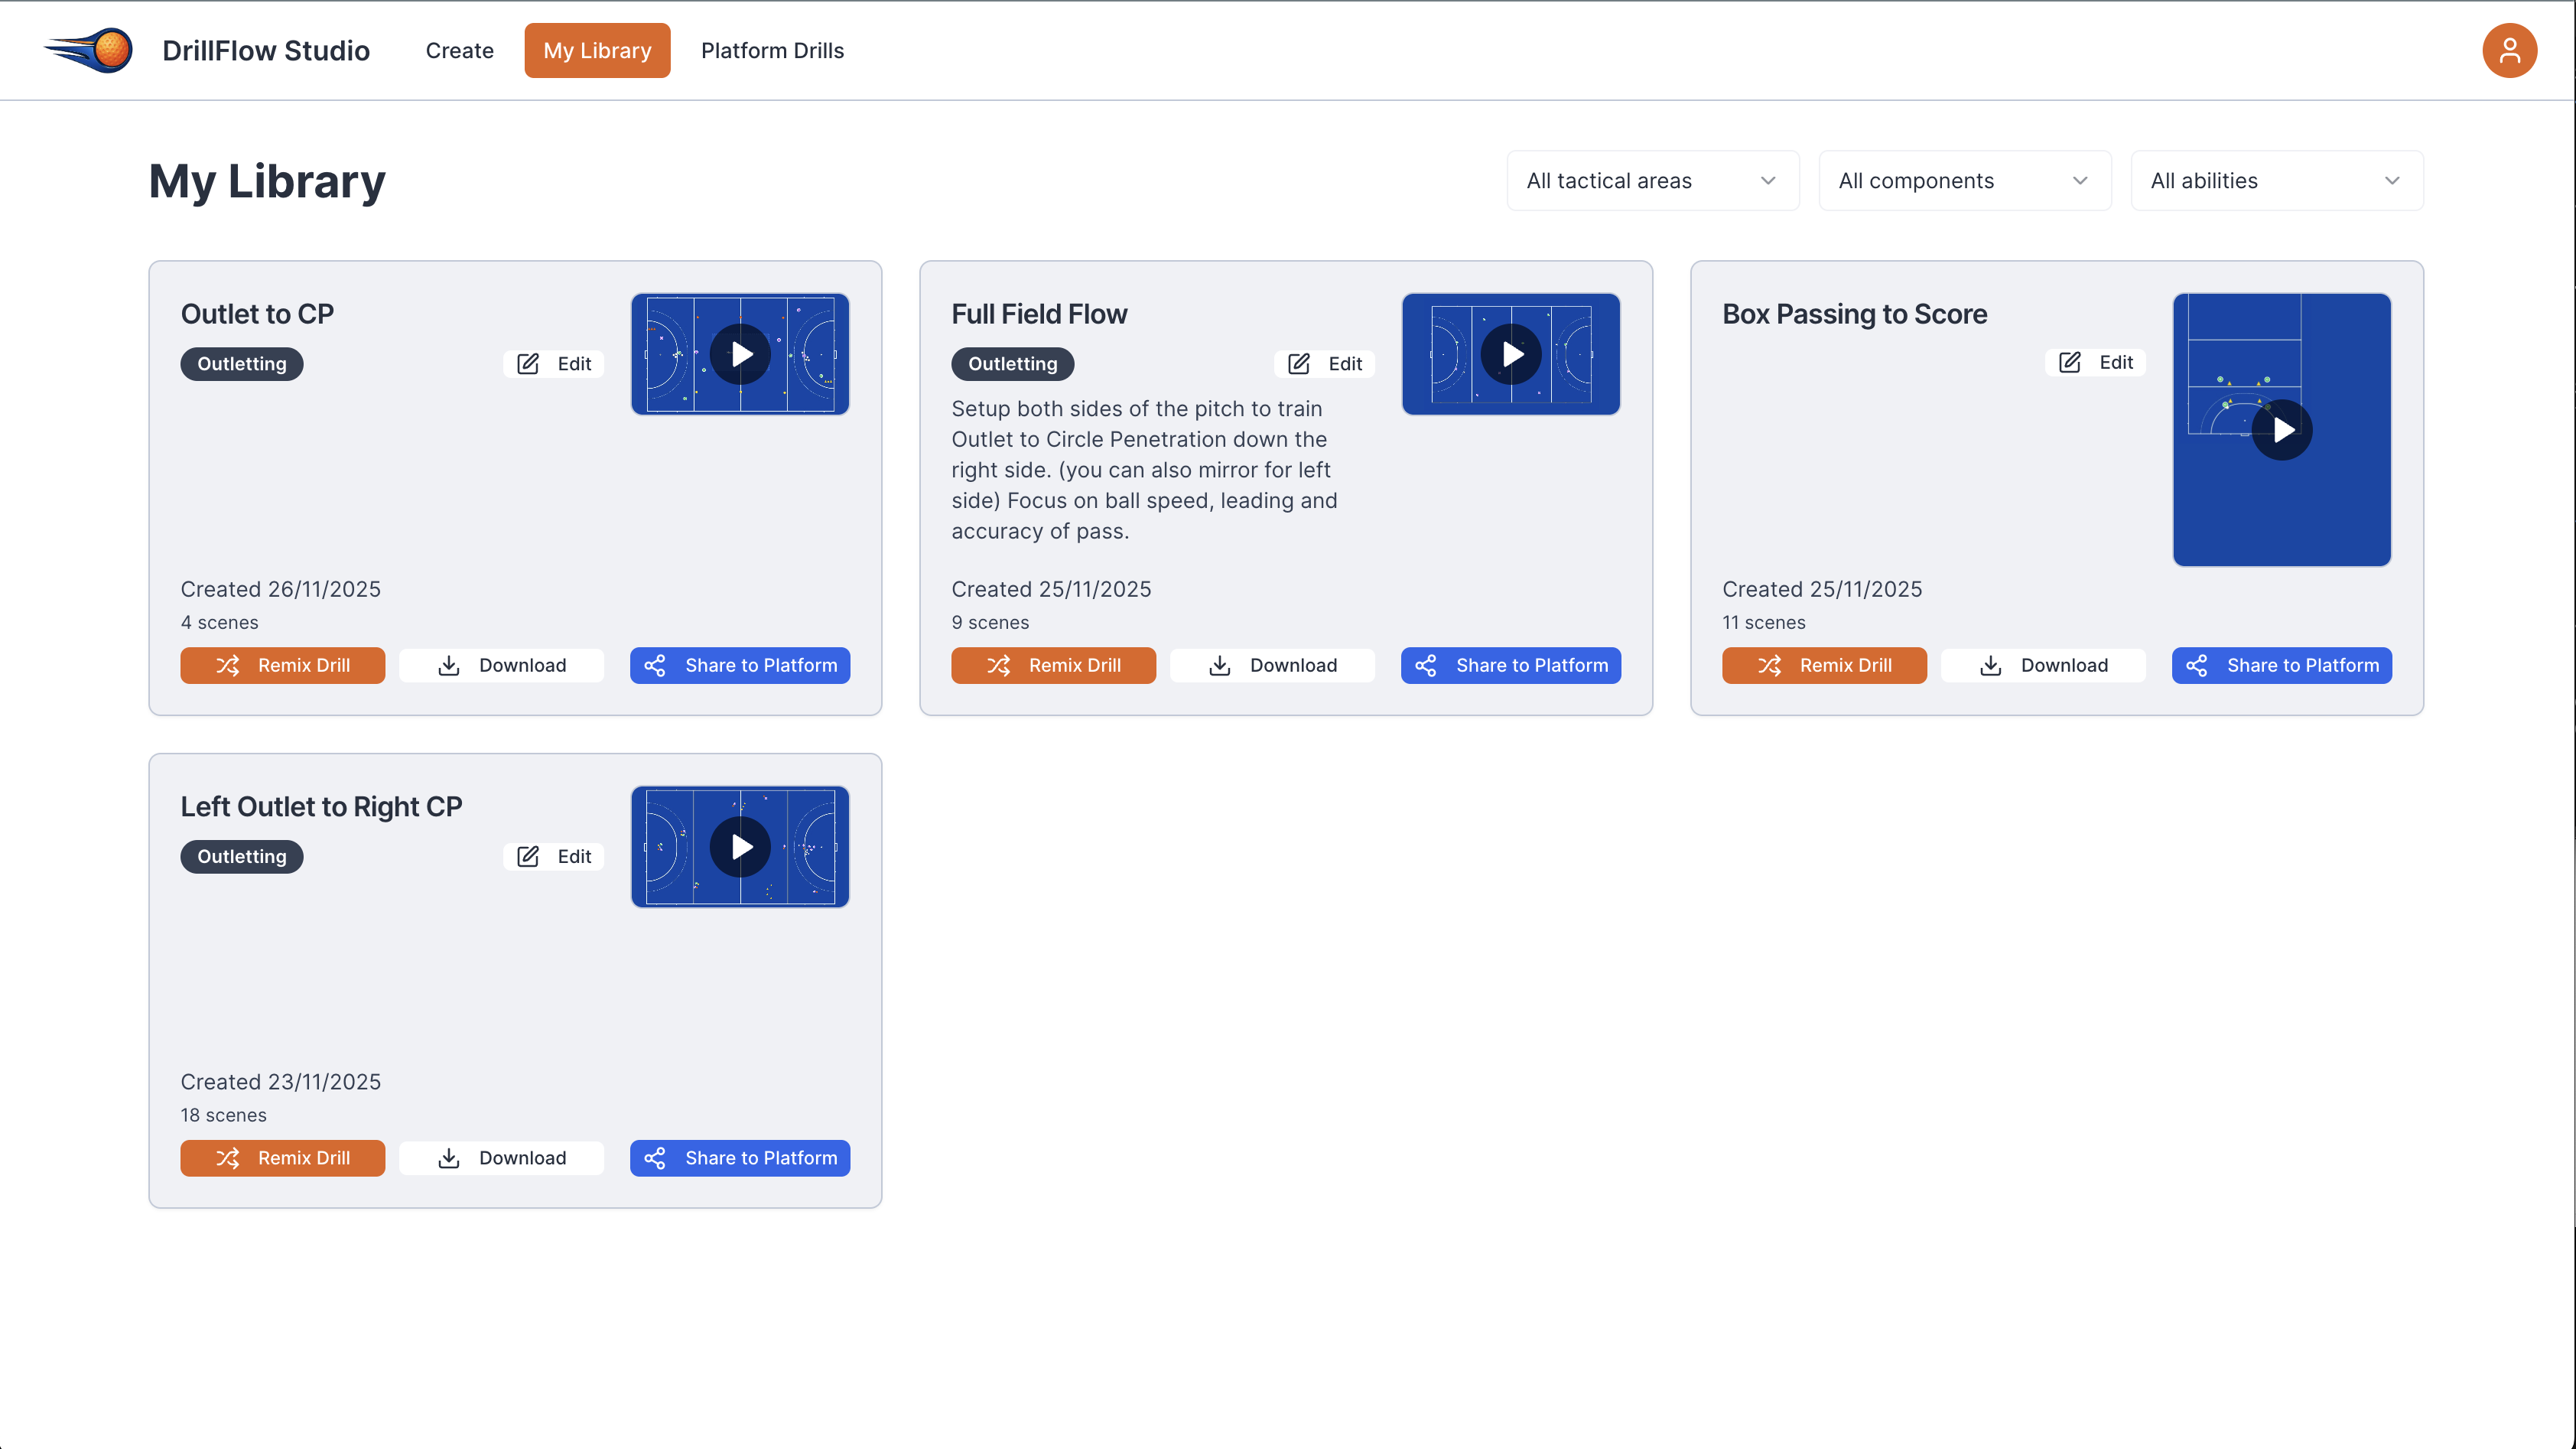
Task: Click the Left Outlet to Right CP title
Action: (x=321, y=807)
